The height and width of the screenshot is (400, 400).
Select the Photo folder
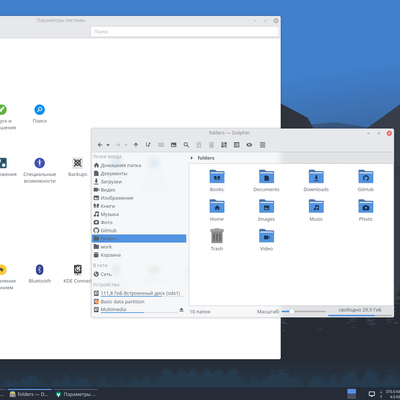366,210
